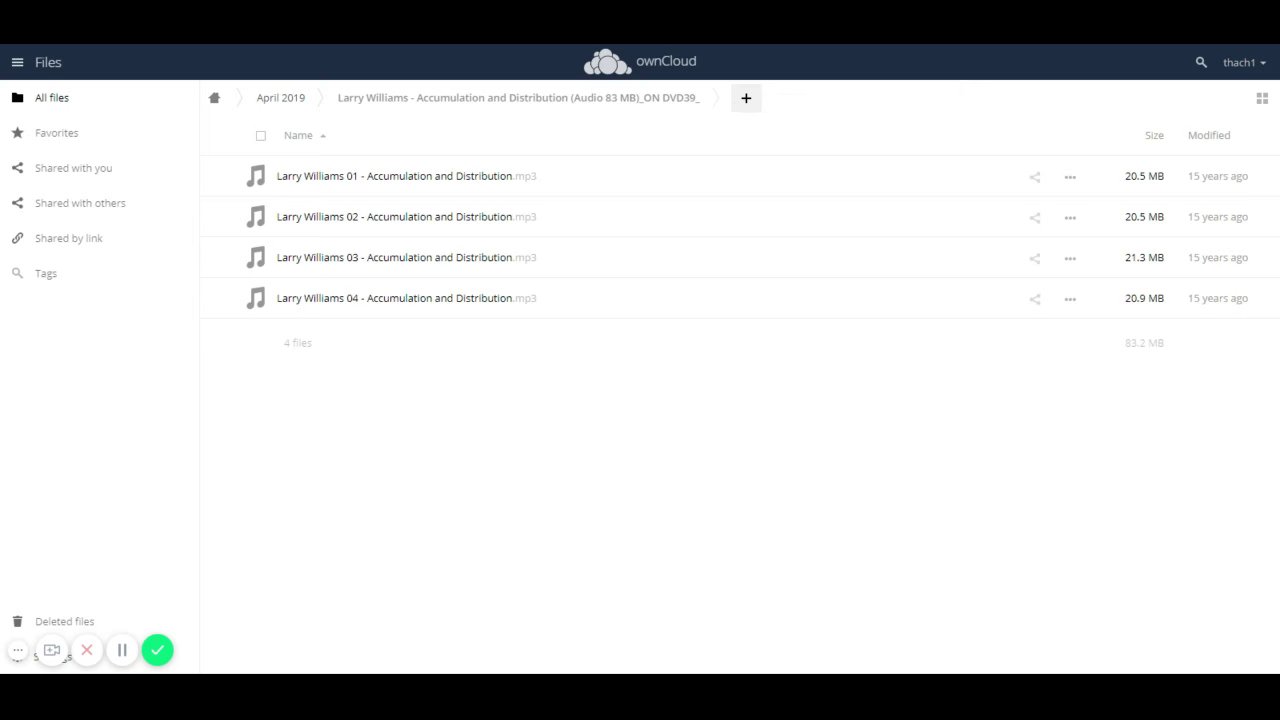Click the 21.3 MB size value
The height and width of the screenshot is (720, 1280).
click(1144, 258)
